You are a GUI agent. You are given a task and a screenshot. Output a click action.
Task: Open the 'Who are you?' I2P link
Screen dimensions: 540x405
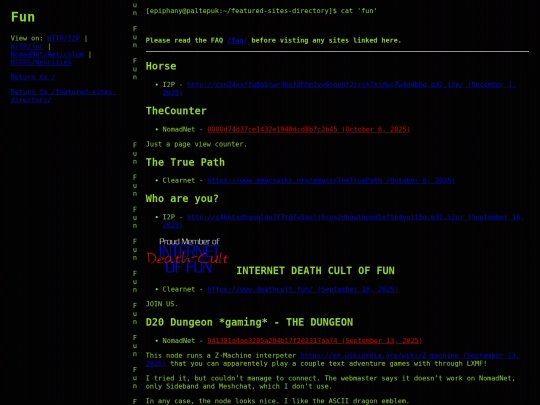(343, 221)
